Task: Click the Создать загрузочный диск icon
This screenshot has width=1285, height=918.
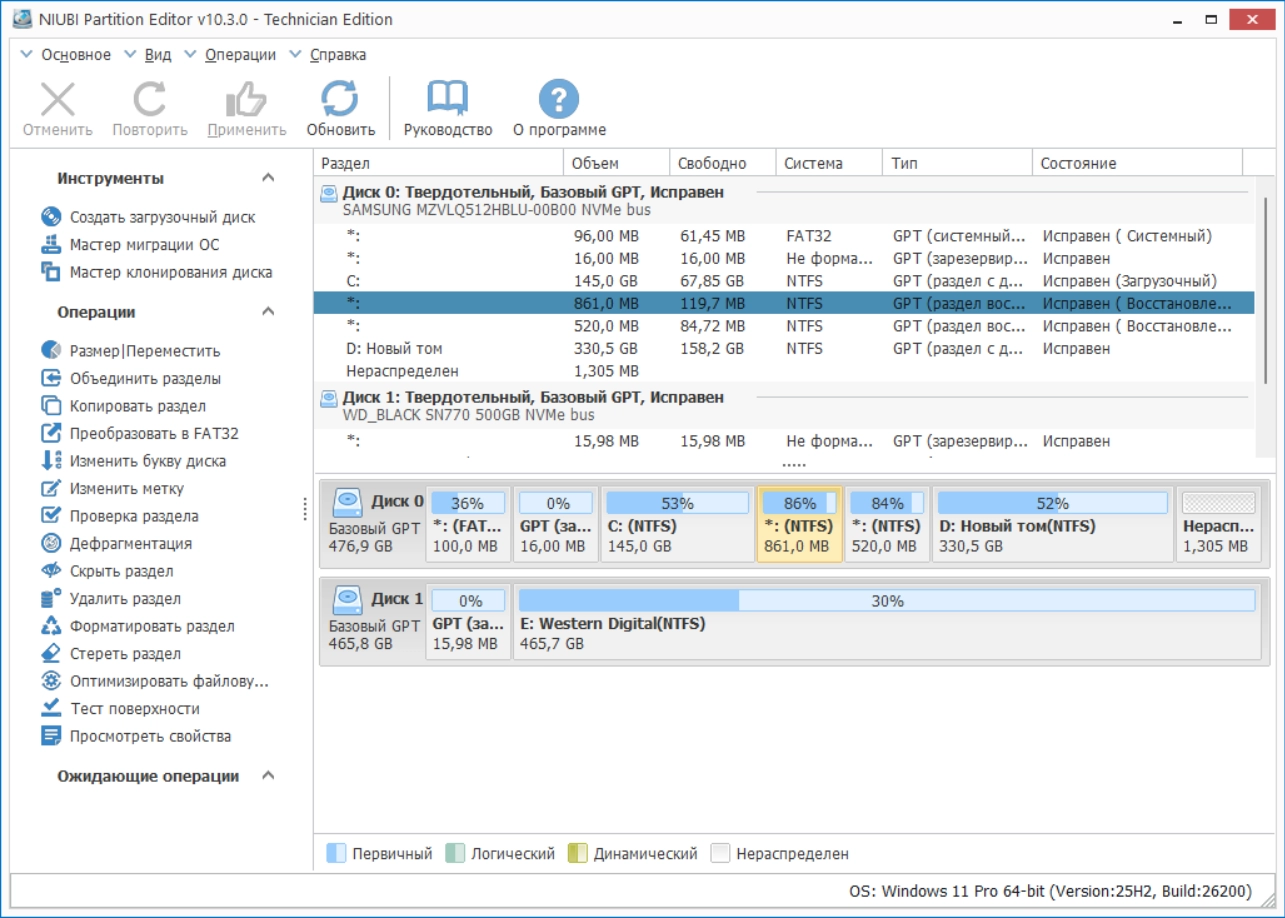Action: pyautogui.click(x=51, y=217)
